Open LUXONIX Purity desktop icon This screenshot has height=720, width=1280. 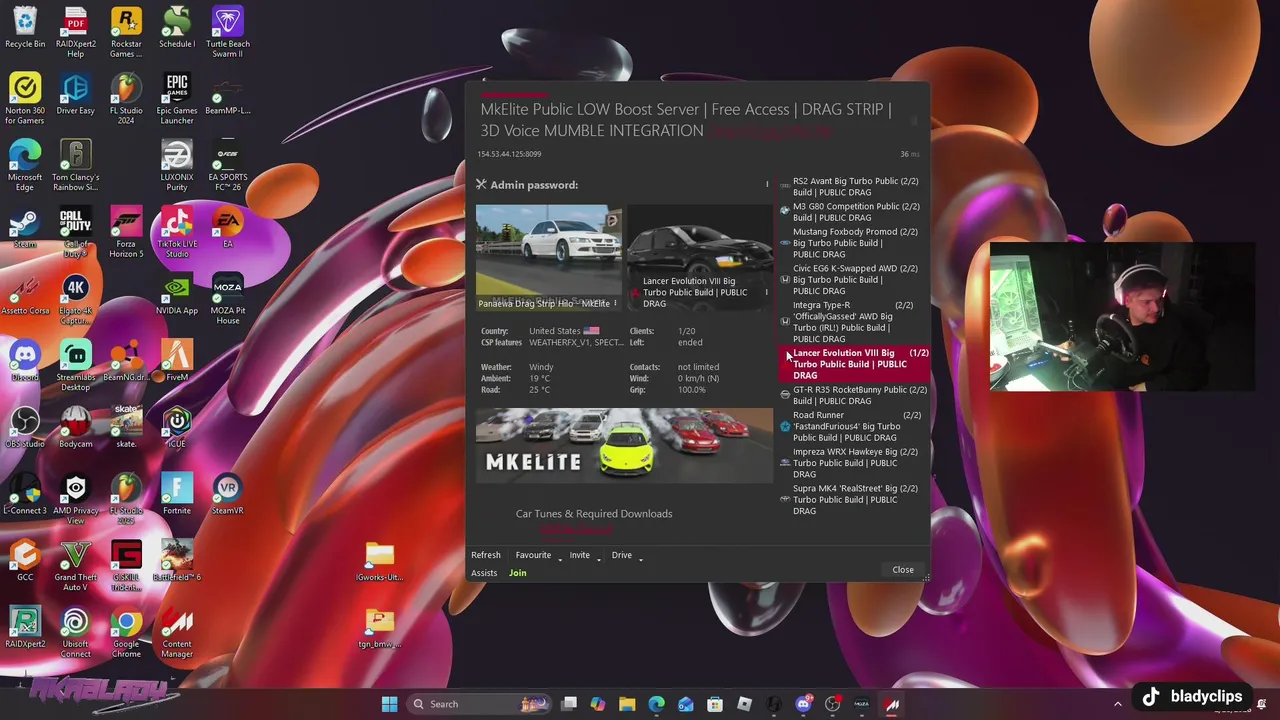pyautogui.click(x=177, y=165)
